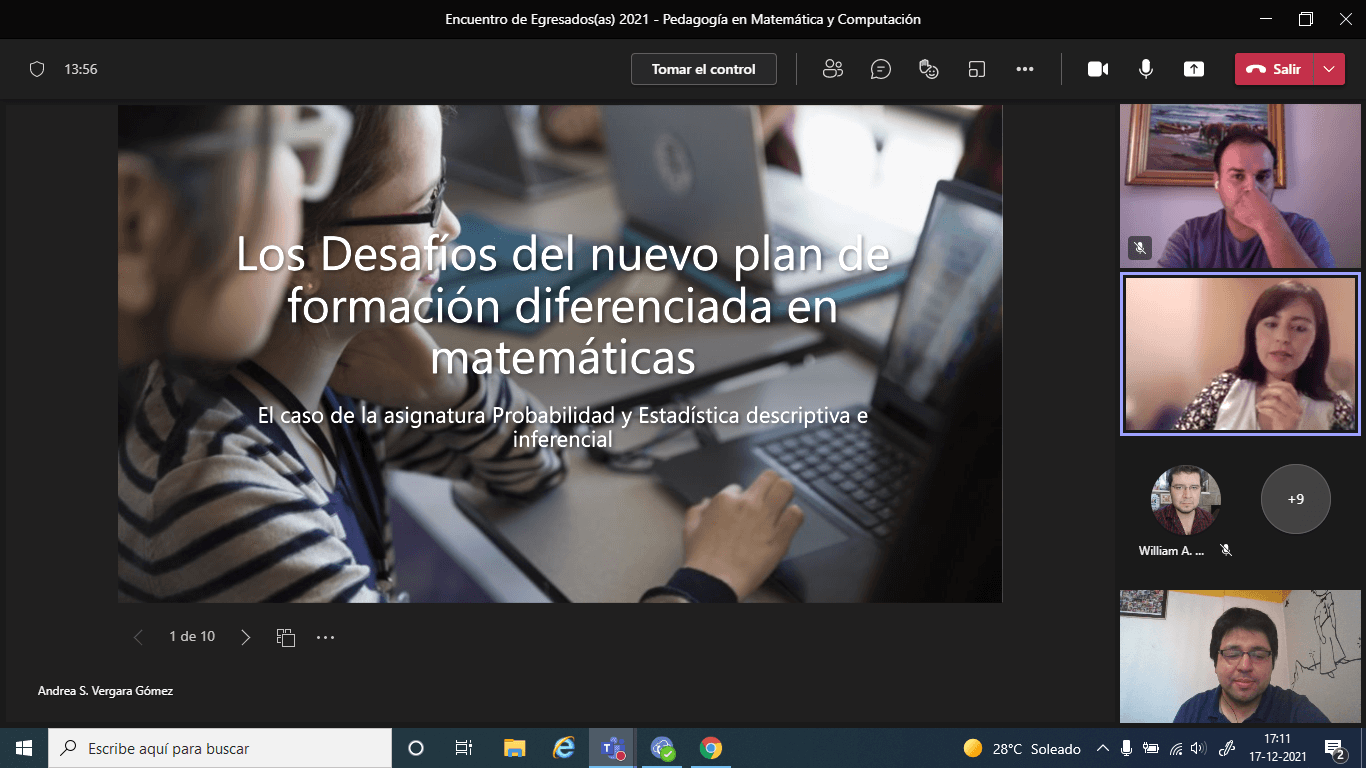Viewport: 1366px width, 768px height.
Task: Toggle the camera on or off
Action: pos(1098,69)
